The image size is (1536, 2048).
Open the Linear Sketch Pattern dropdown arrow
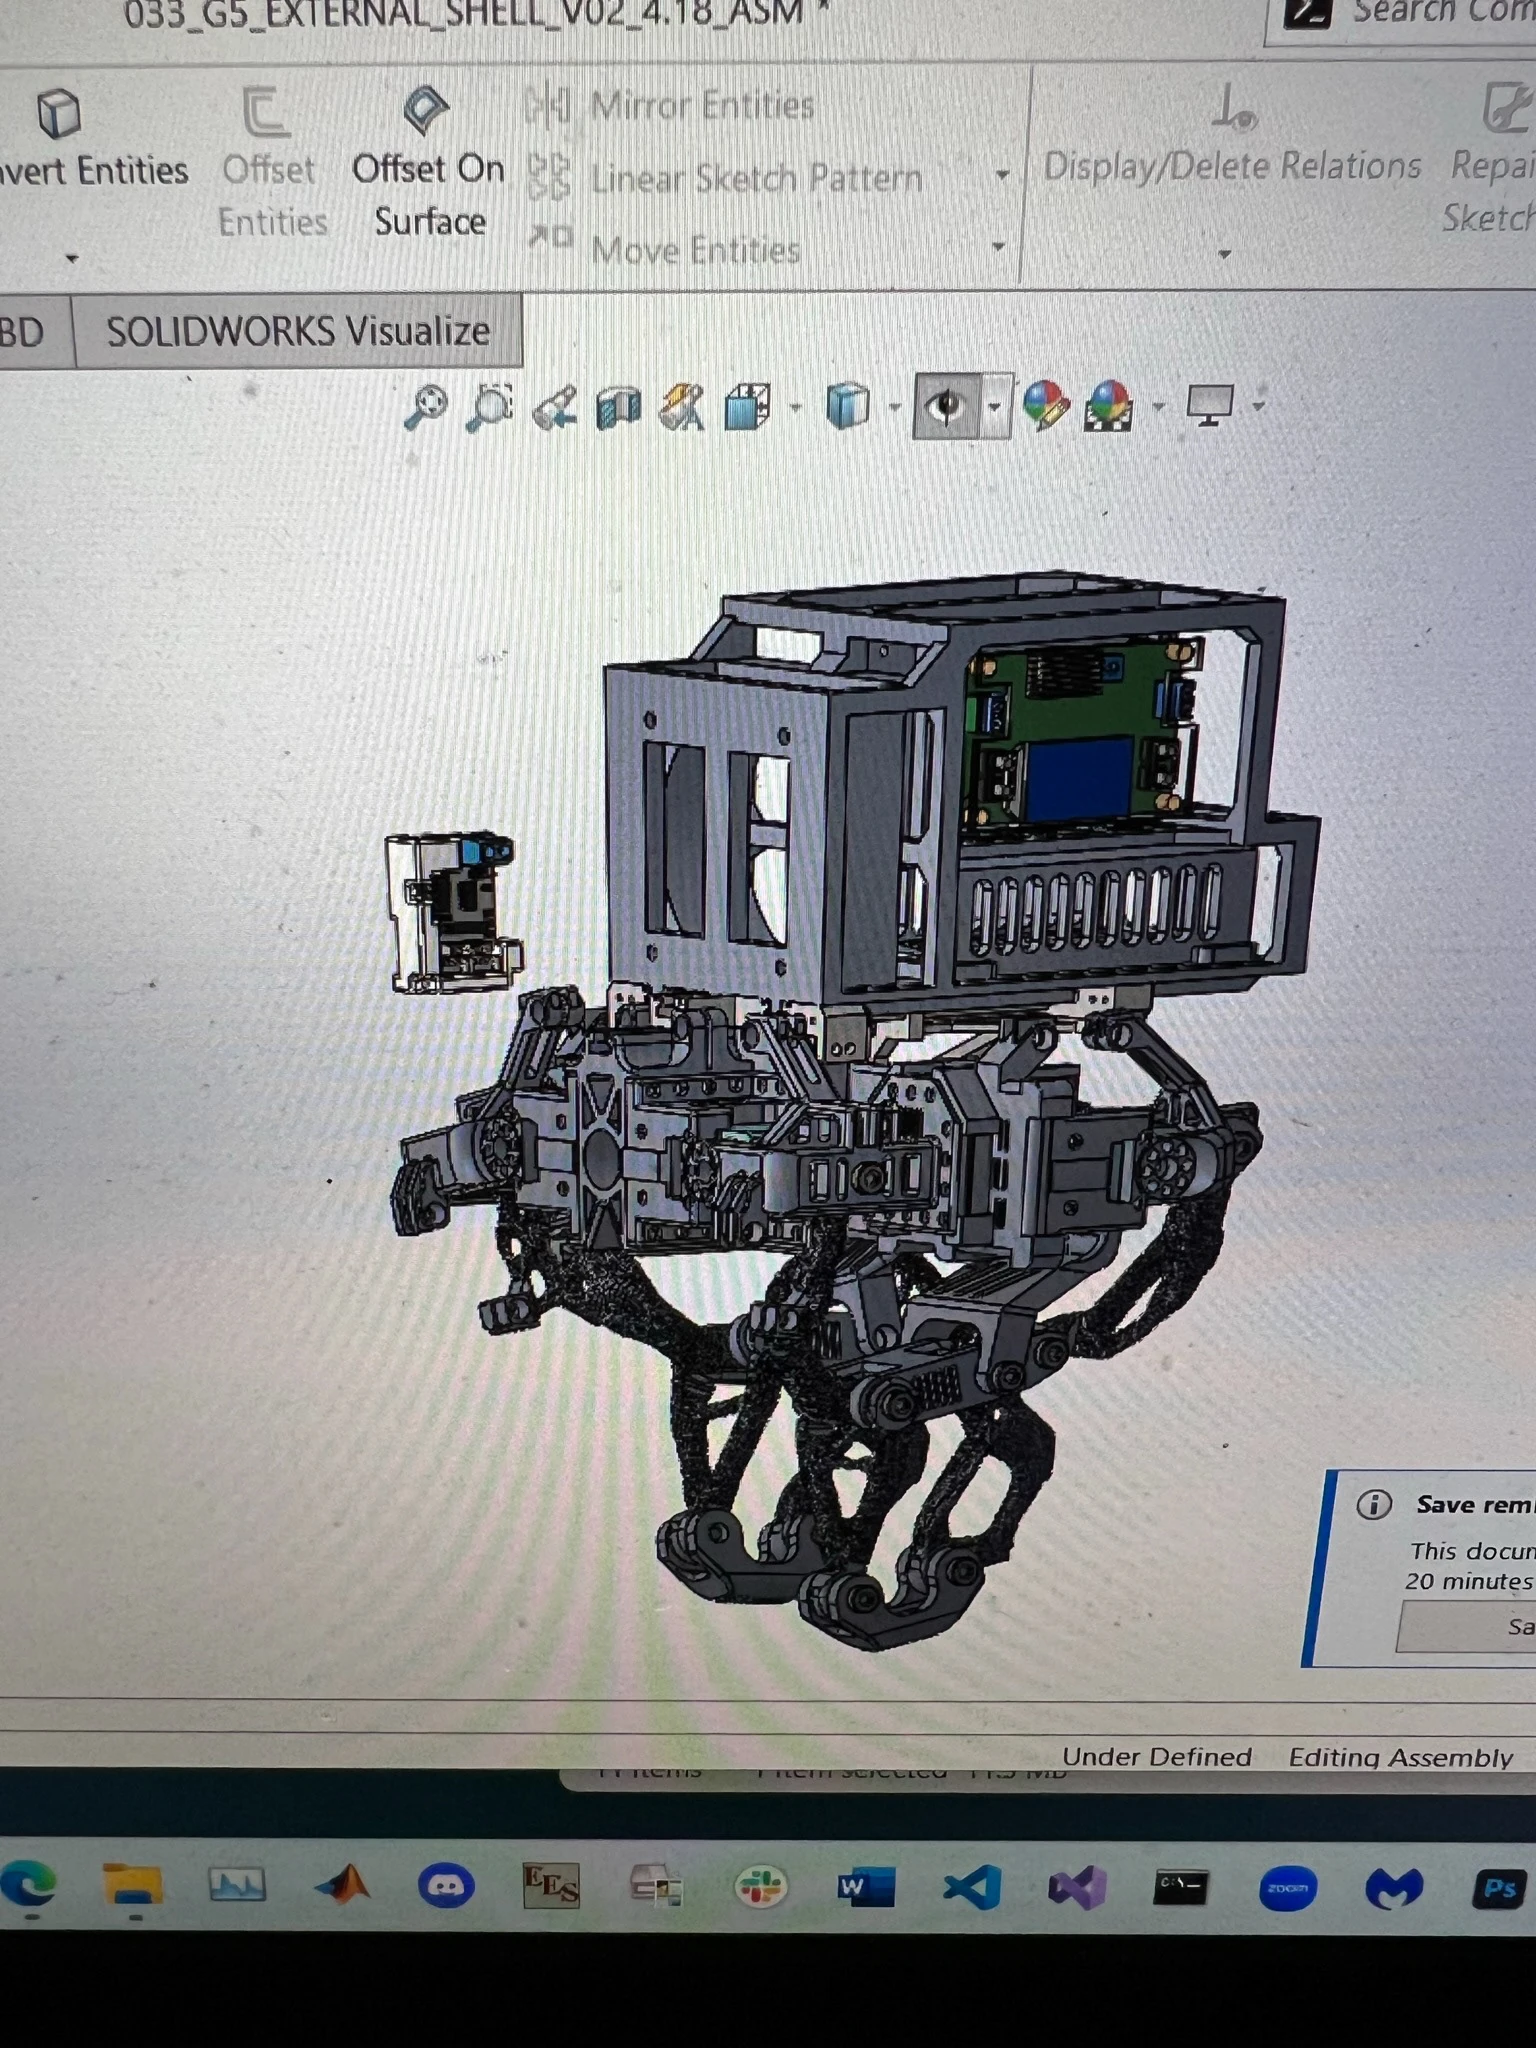1002,176
